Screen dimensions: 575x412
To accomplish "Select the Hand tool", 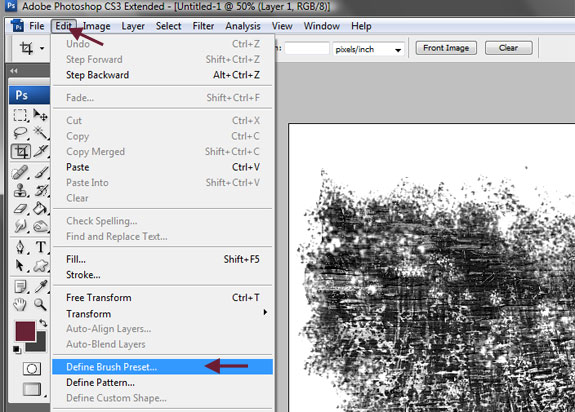I will pyautogui.click(x=20, y=304).
